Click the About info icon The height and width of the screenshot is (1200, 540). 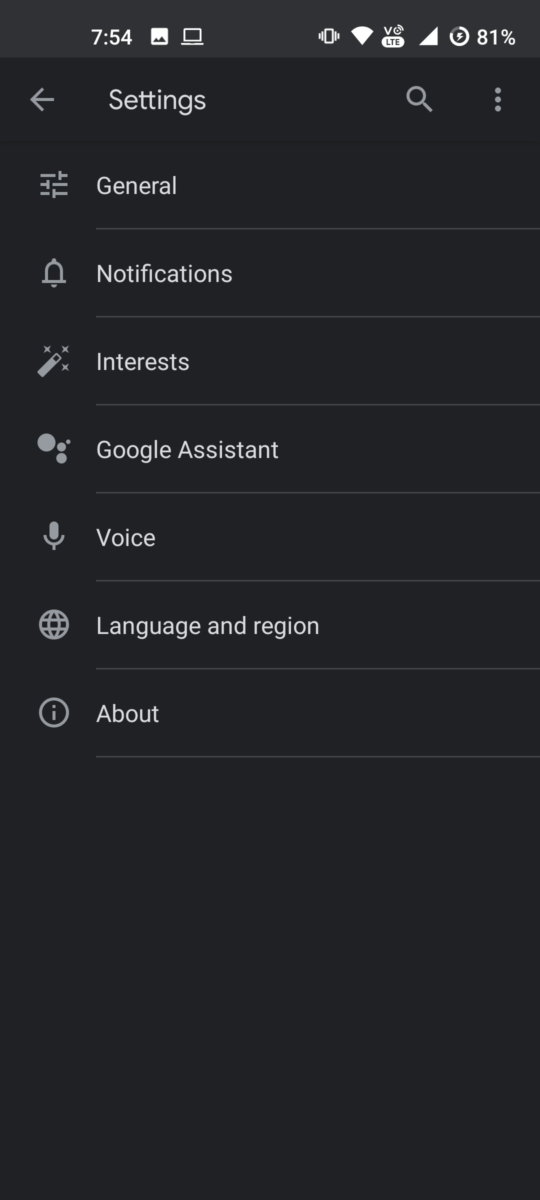click(x=54, y=713)
